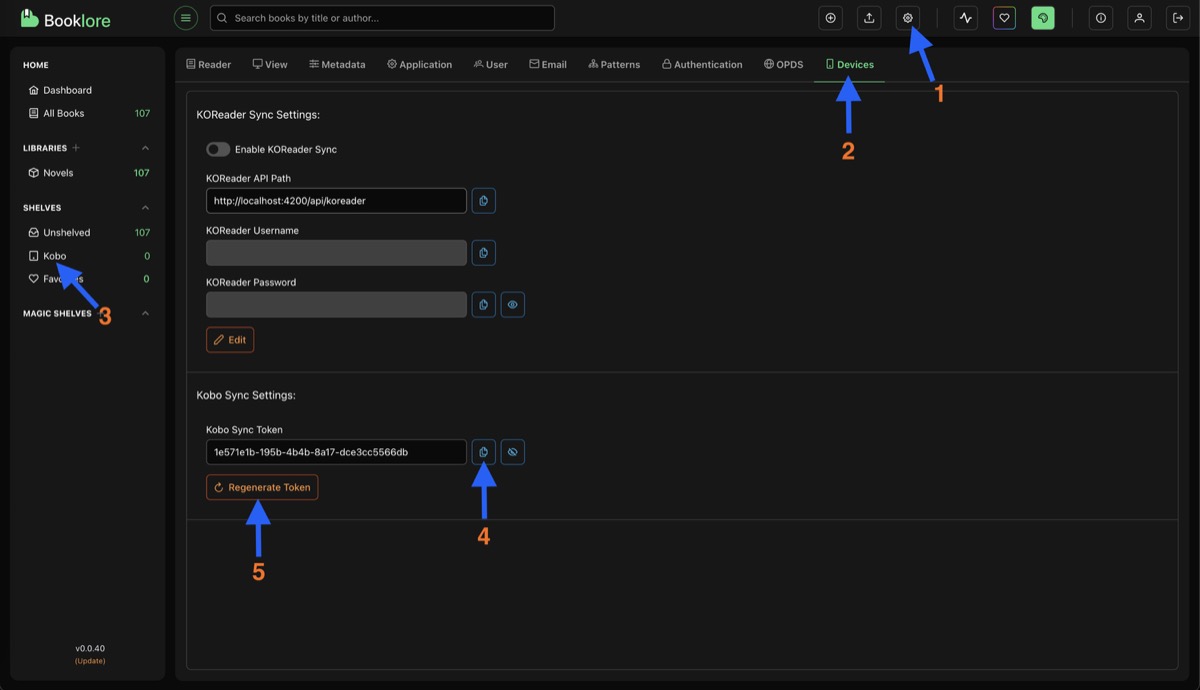Click the add book plus-circle icon
This screenshot has height=690, width=1200.
[x=830, y=18]
